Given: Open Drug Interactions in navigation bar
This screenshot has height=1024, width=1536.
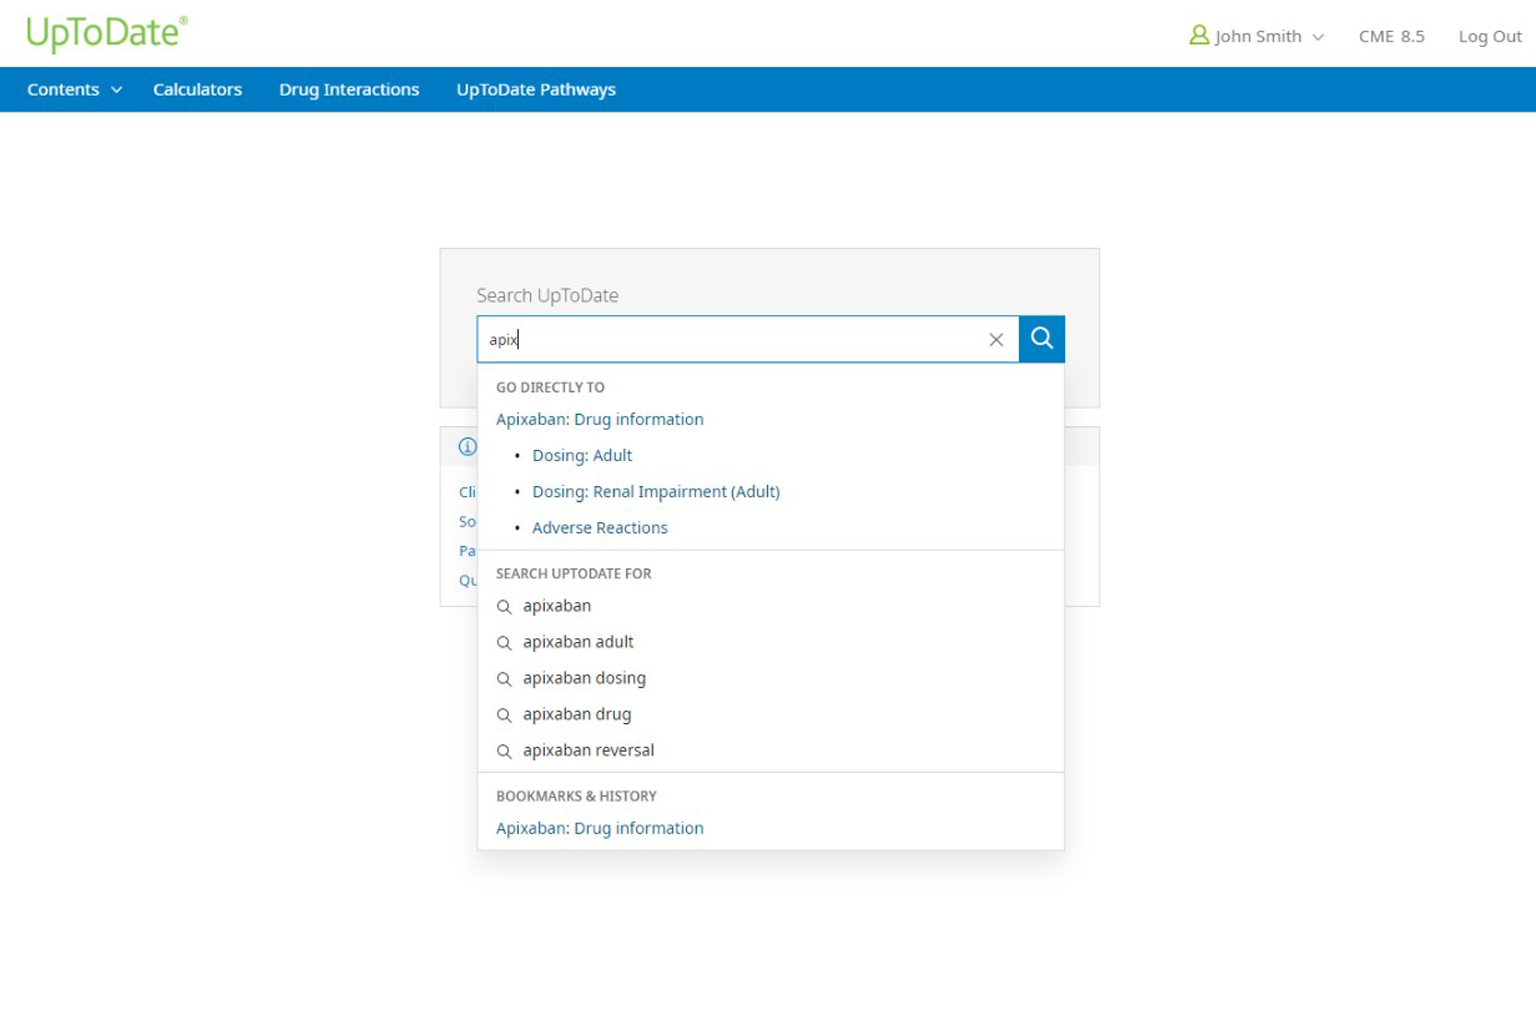Looking at the screenshot, I should click(349, 90).
